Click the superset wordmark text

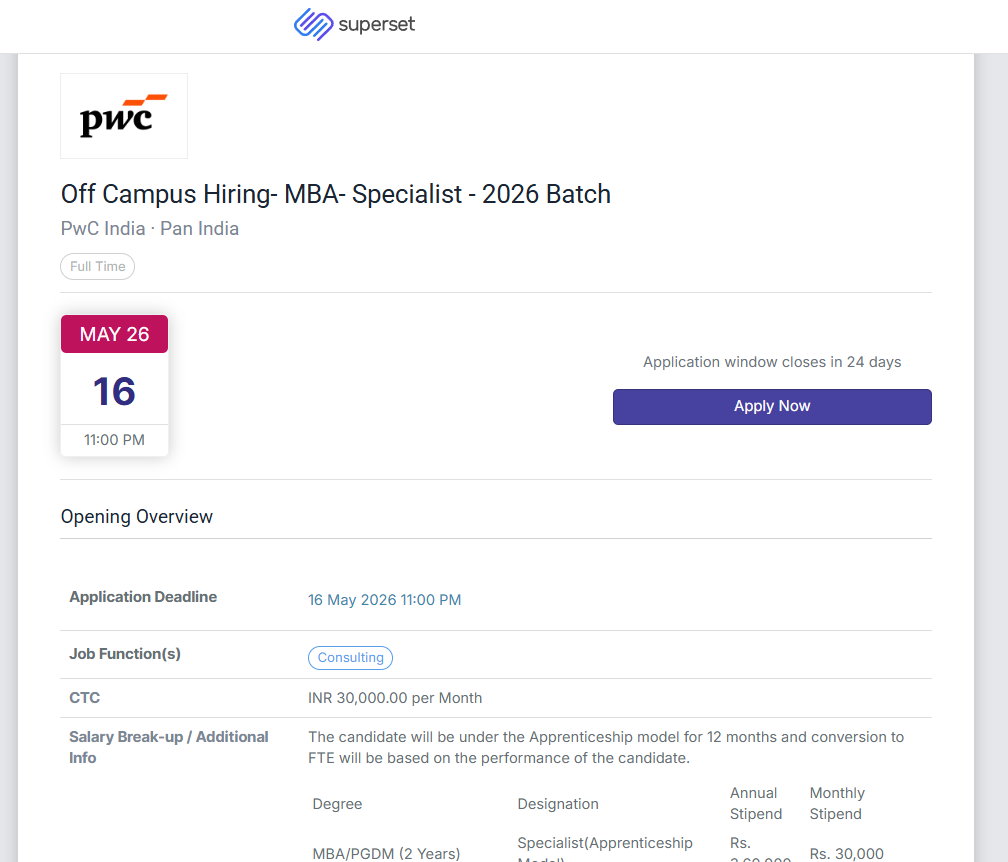coord(377,25)
